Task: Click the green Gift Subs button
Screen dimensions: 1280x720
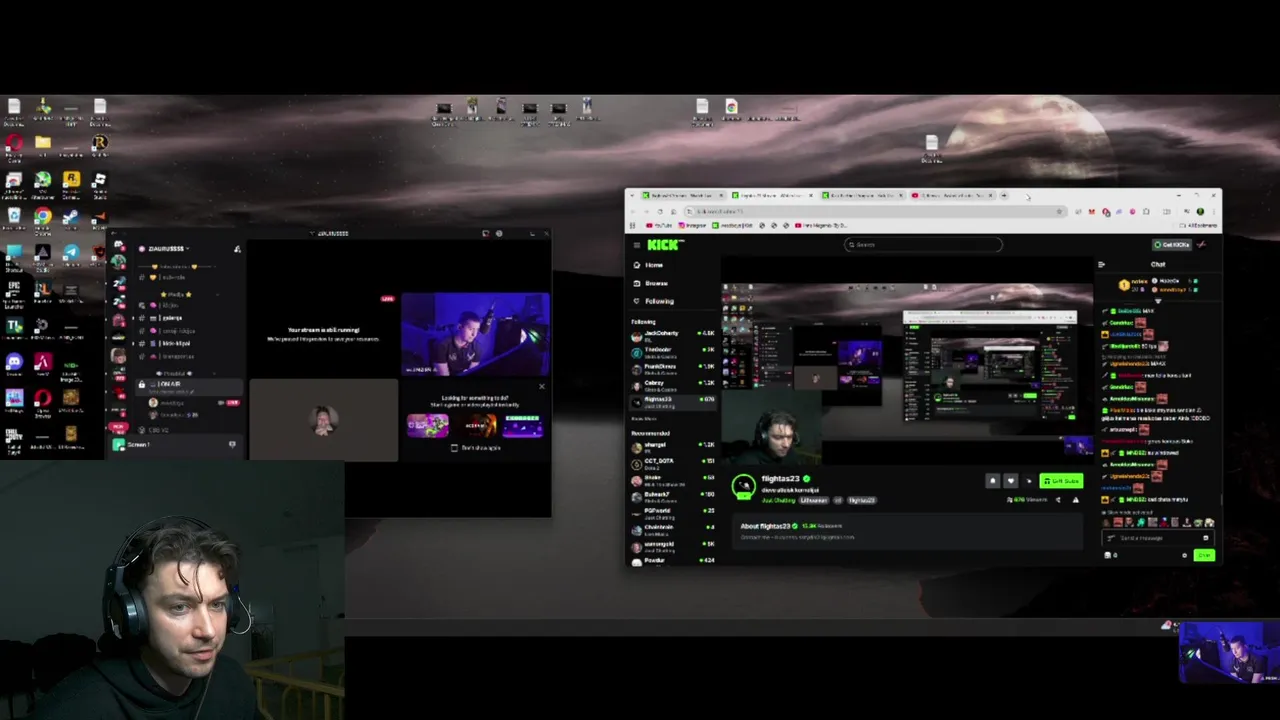Action: [1061, 481]
